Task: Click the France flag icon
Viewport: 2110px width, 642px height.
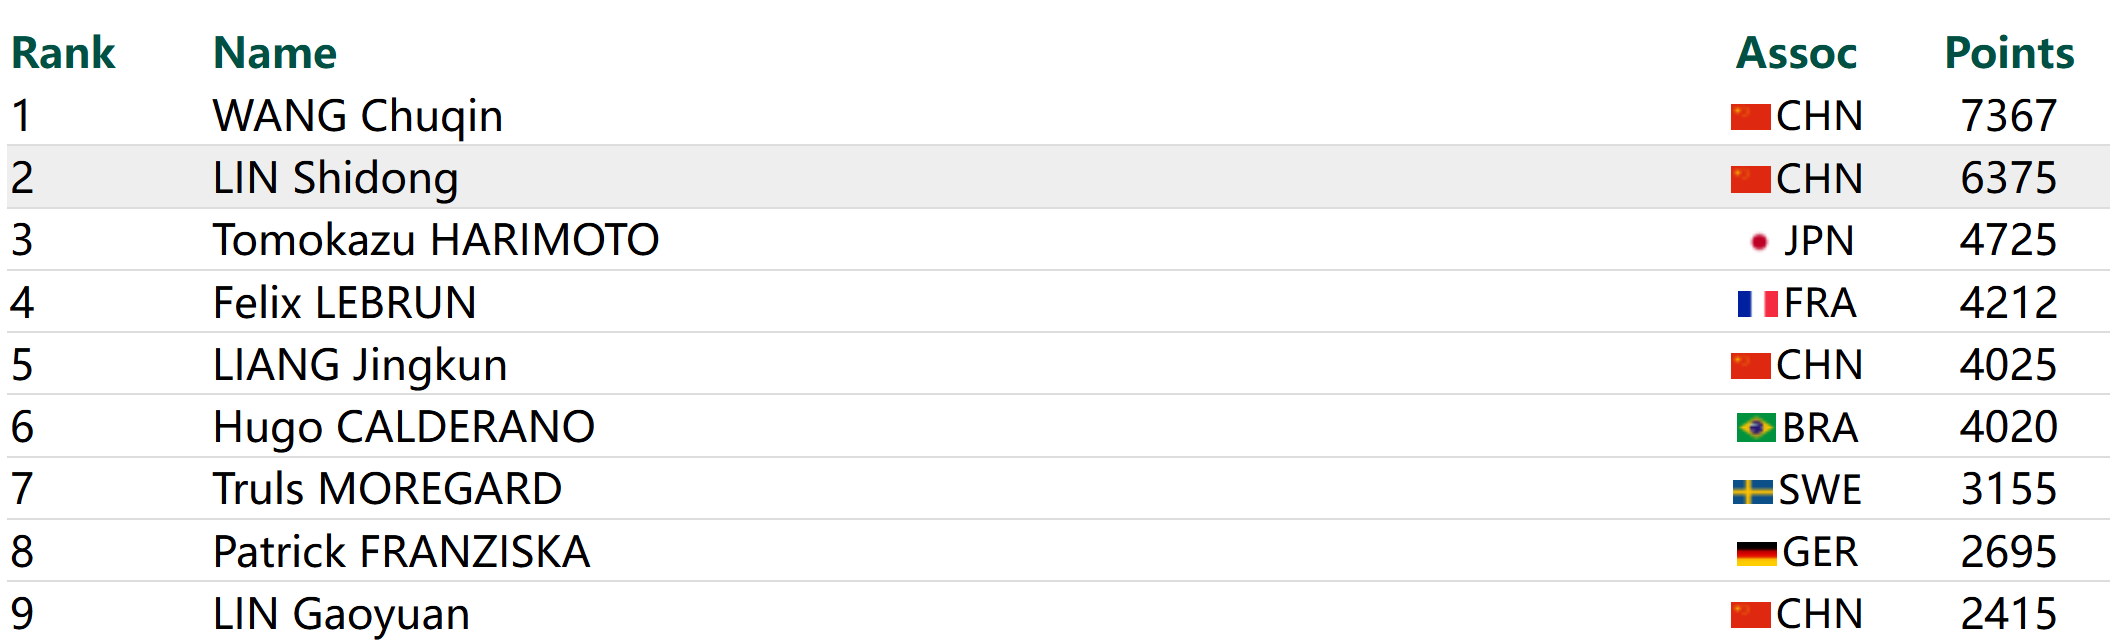Action: [1757, 304]
